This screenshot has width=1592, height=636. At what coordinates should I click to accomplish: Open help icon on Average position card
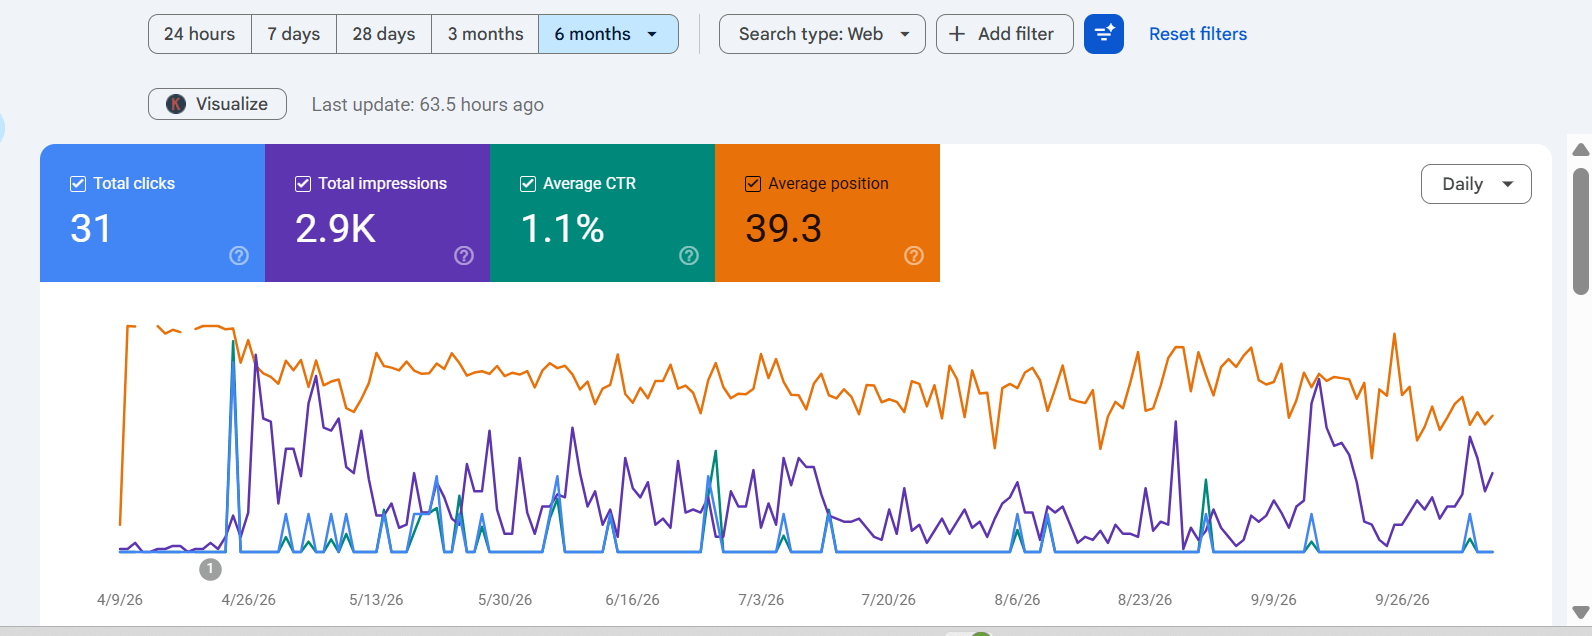(x=914, y=256)
